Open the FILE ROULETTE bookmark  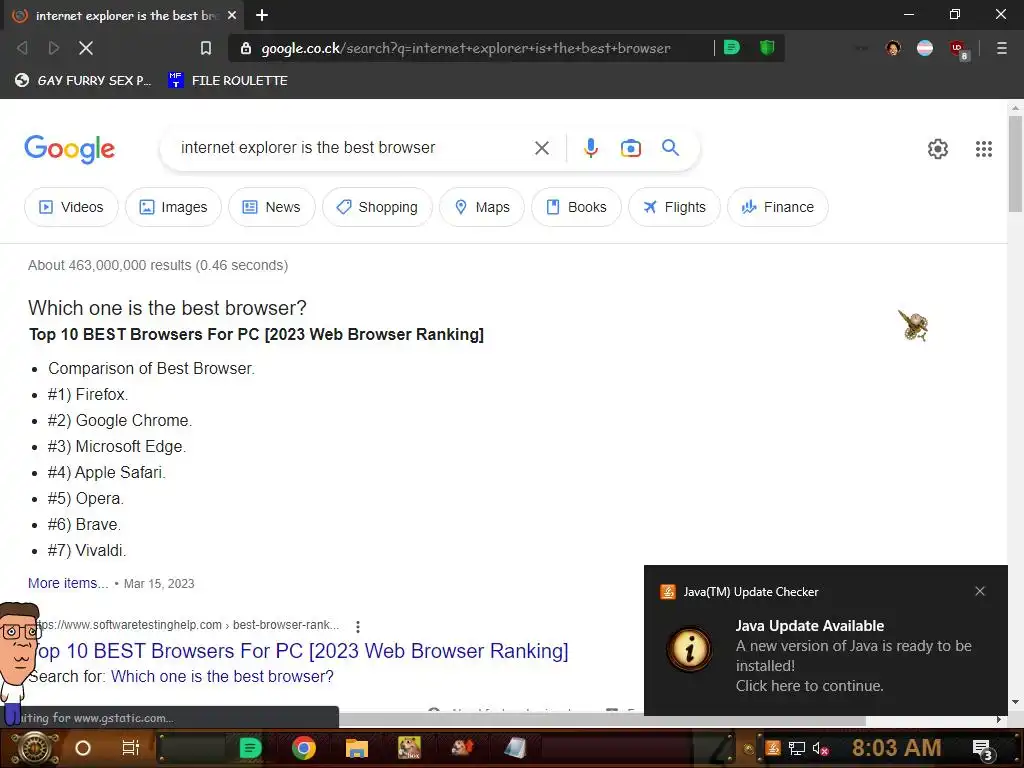tap(228, 80)
